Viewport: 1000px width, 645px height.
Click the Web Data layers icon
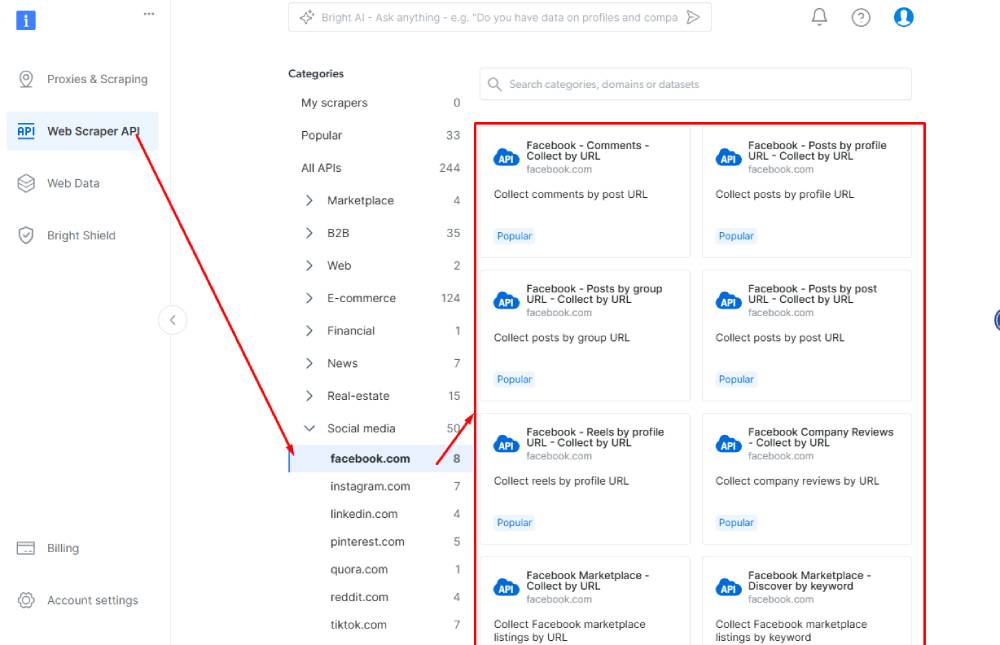[x=26, y=183]
